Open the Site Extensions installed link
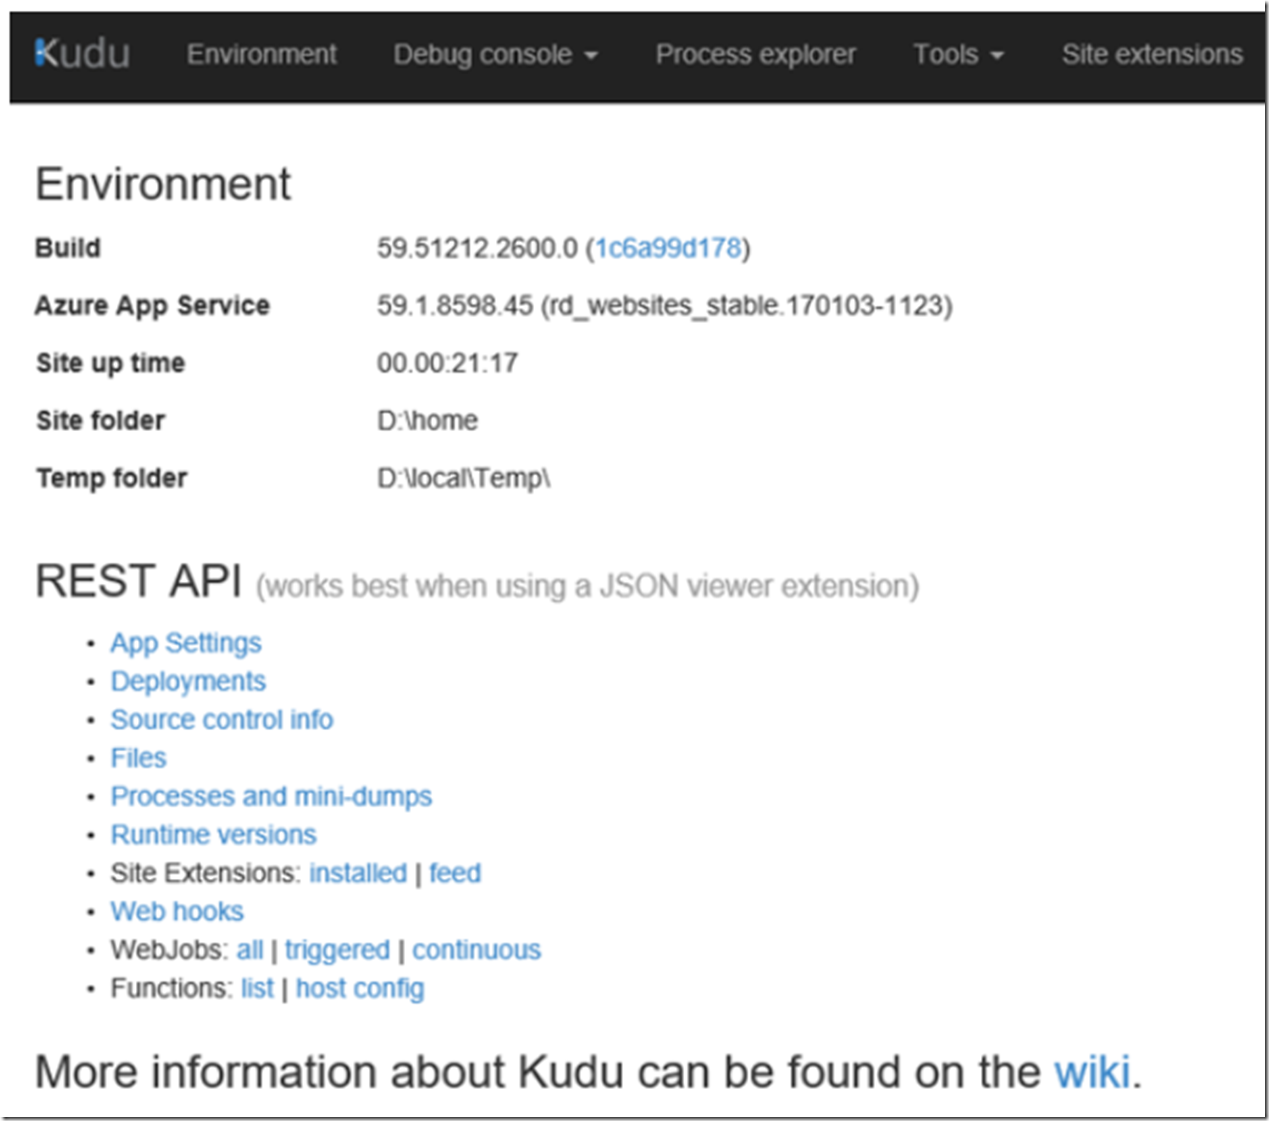The height and width of the screenshot is (1121, 1269). click(358, 873)
